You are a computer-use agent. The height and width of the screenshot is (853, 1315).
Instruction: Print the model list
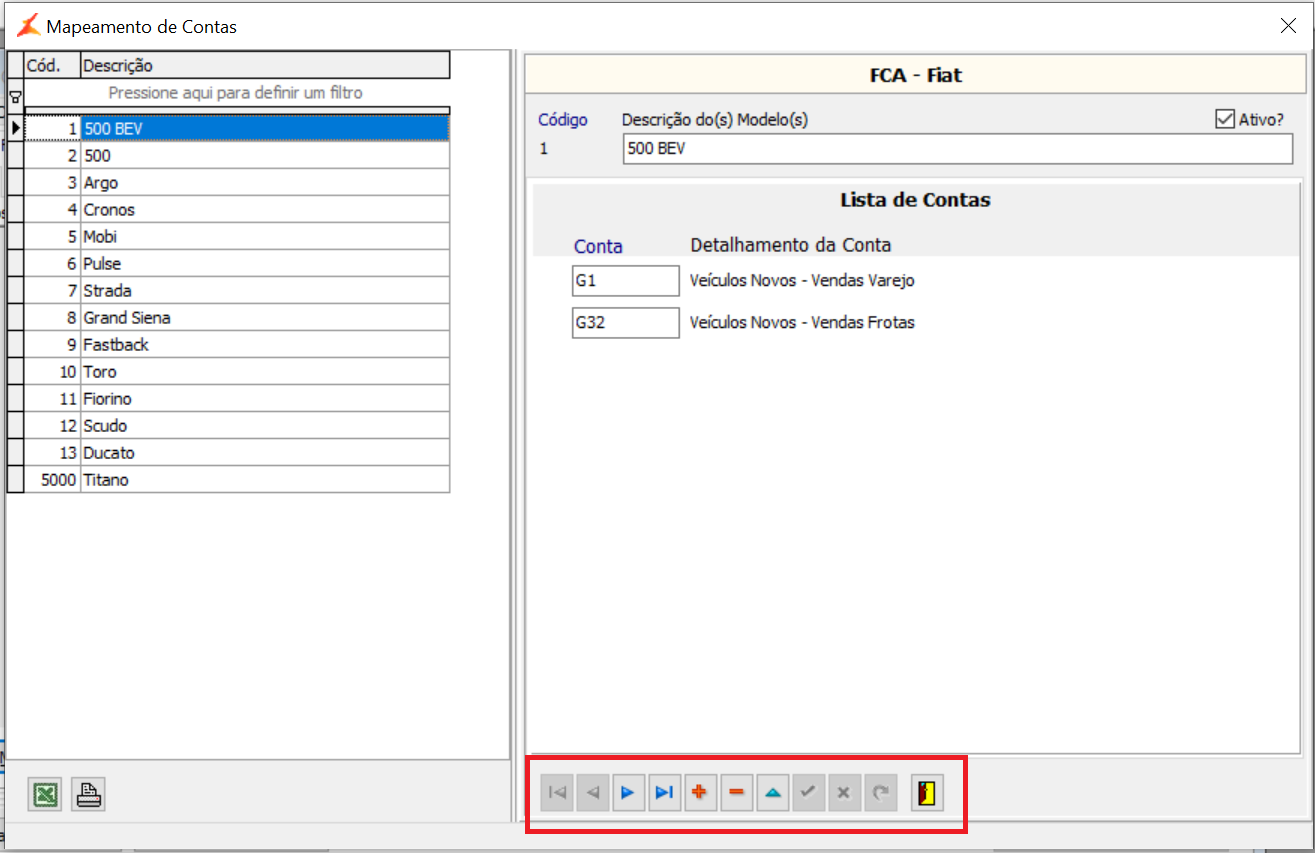tap(89, 795)
